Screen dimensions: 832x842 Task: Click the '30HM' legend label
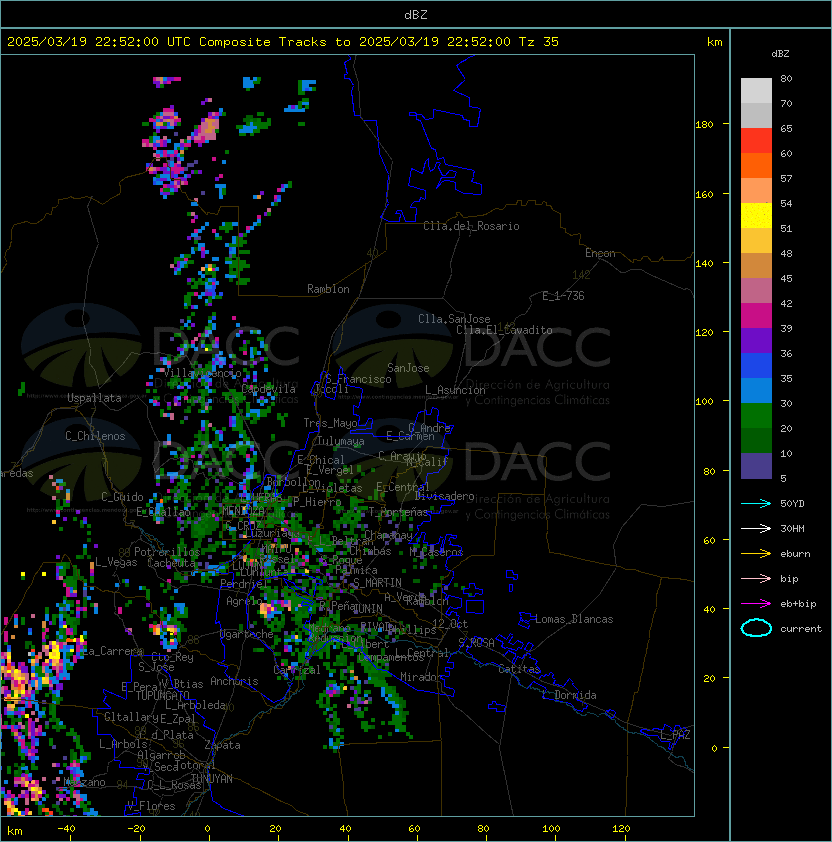(792, 529)
